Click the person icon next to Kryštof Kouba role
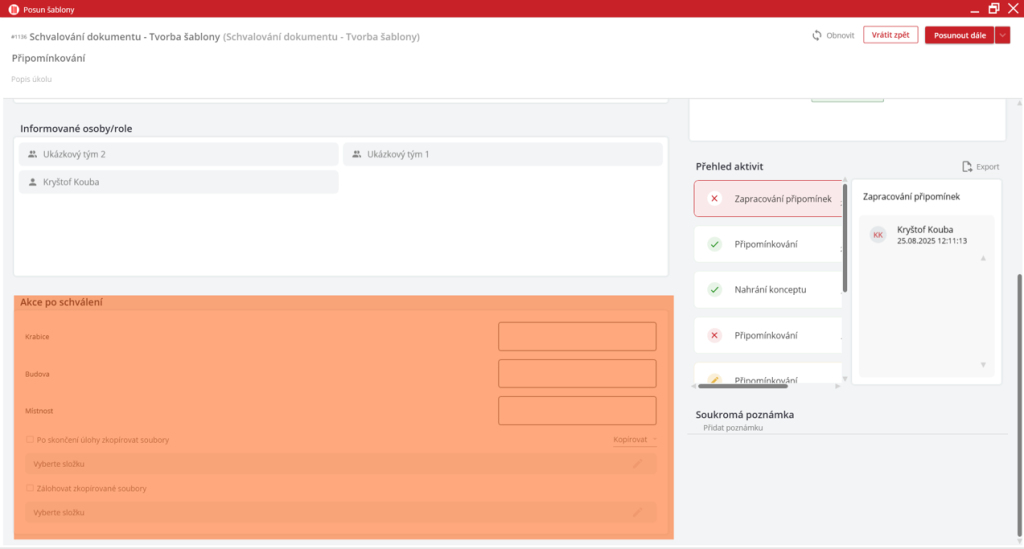1024x549 pixels. pos(32,183)
